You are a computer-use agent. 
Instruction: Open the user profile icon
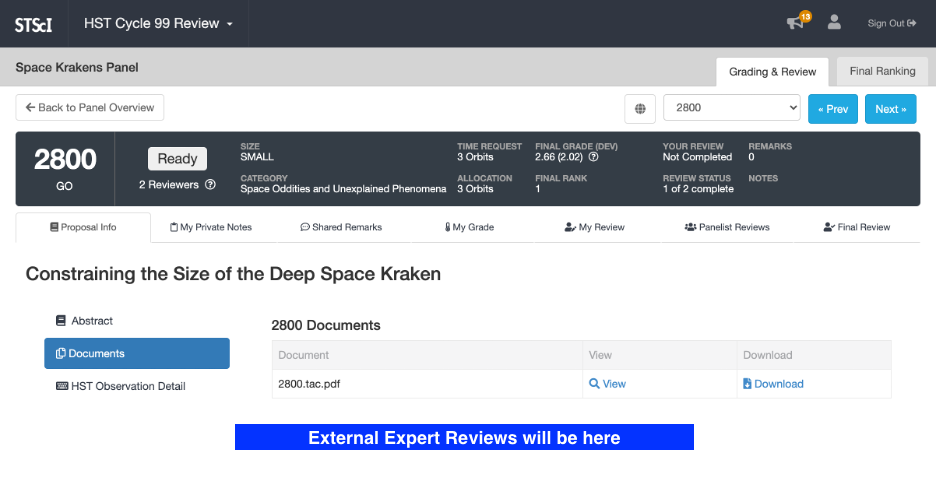tap(834, 23)
